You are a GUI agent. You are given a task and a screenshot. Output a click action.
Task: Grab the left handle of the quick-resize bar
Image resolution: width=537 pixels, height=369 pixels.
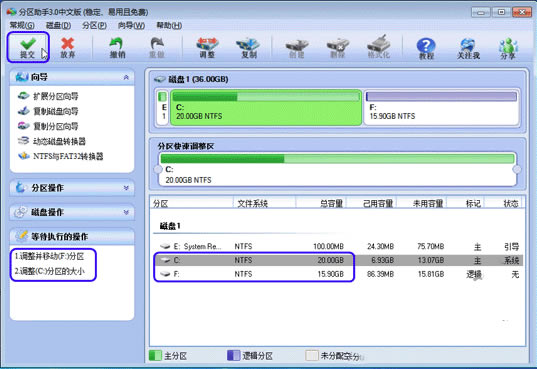158,169
